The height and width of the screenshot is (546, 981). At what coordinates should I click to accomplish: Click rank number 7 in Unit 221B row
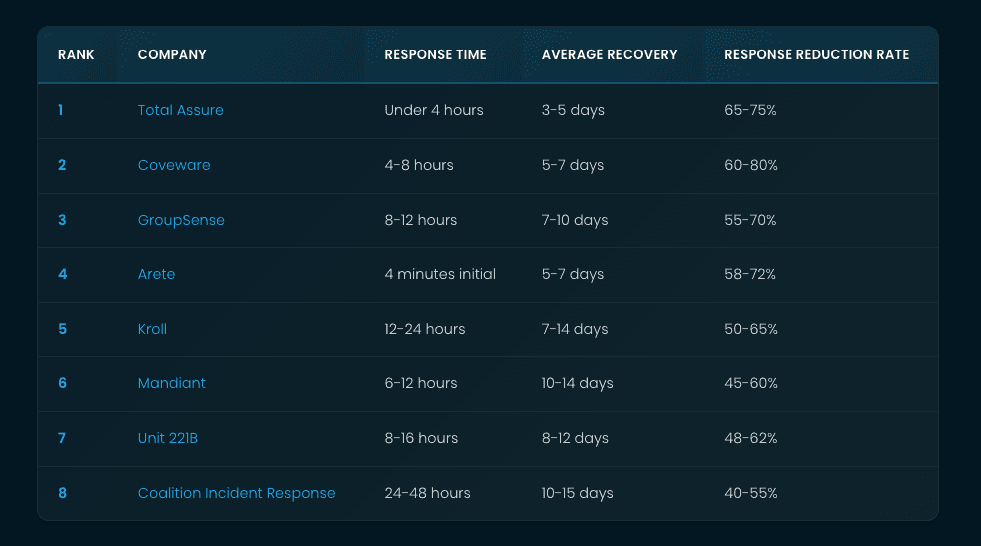pos(62,438)
